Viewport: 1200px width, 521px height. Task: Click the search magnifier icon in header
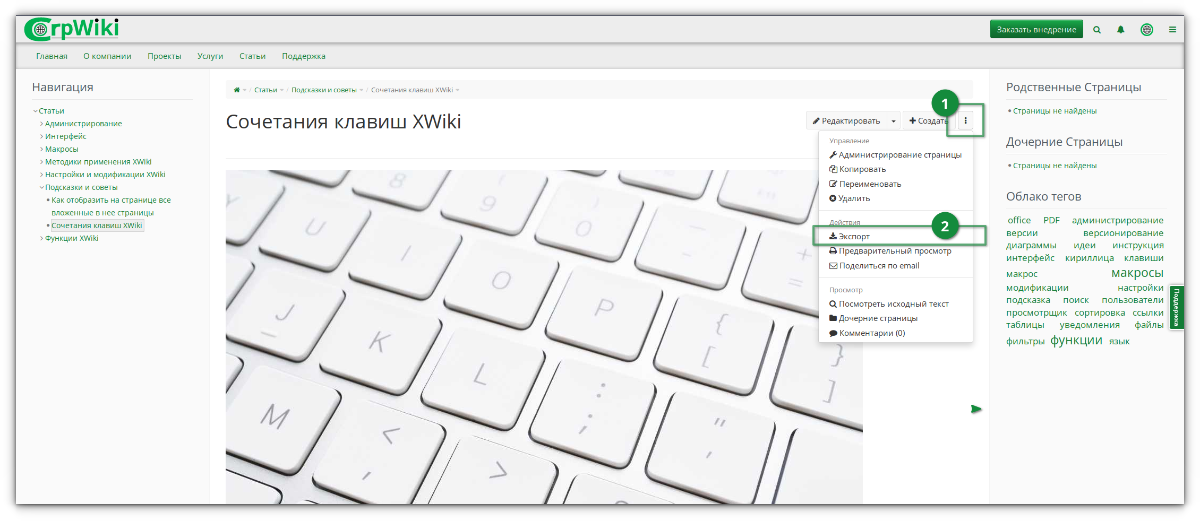pyautogui.click(x=1097, y=30)
